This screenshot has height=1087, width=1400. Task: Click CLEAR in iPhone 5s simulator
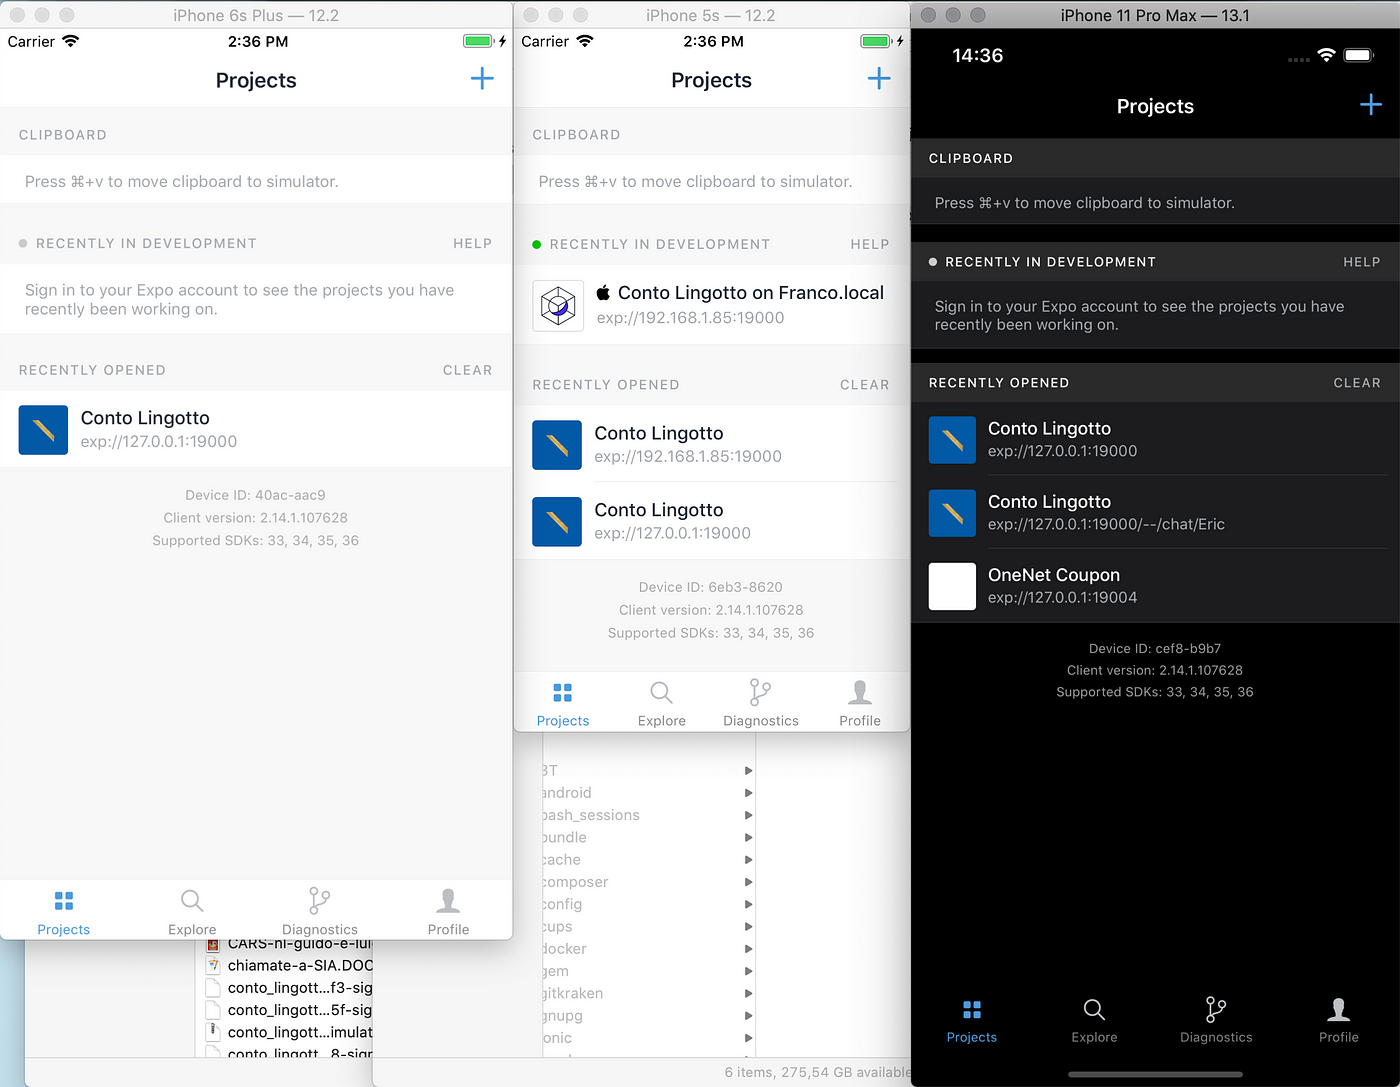tap(865, 385)
